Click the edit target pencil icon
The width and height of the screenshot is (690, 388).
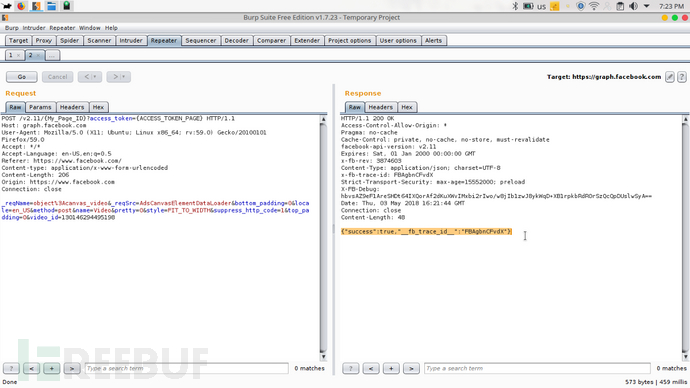point(670,77)
